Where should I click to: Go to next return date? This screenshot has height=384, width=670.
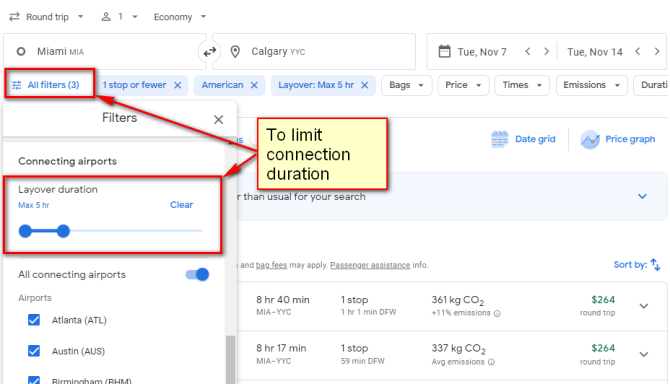[x=657, y=52]
